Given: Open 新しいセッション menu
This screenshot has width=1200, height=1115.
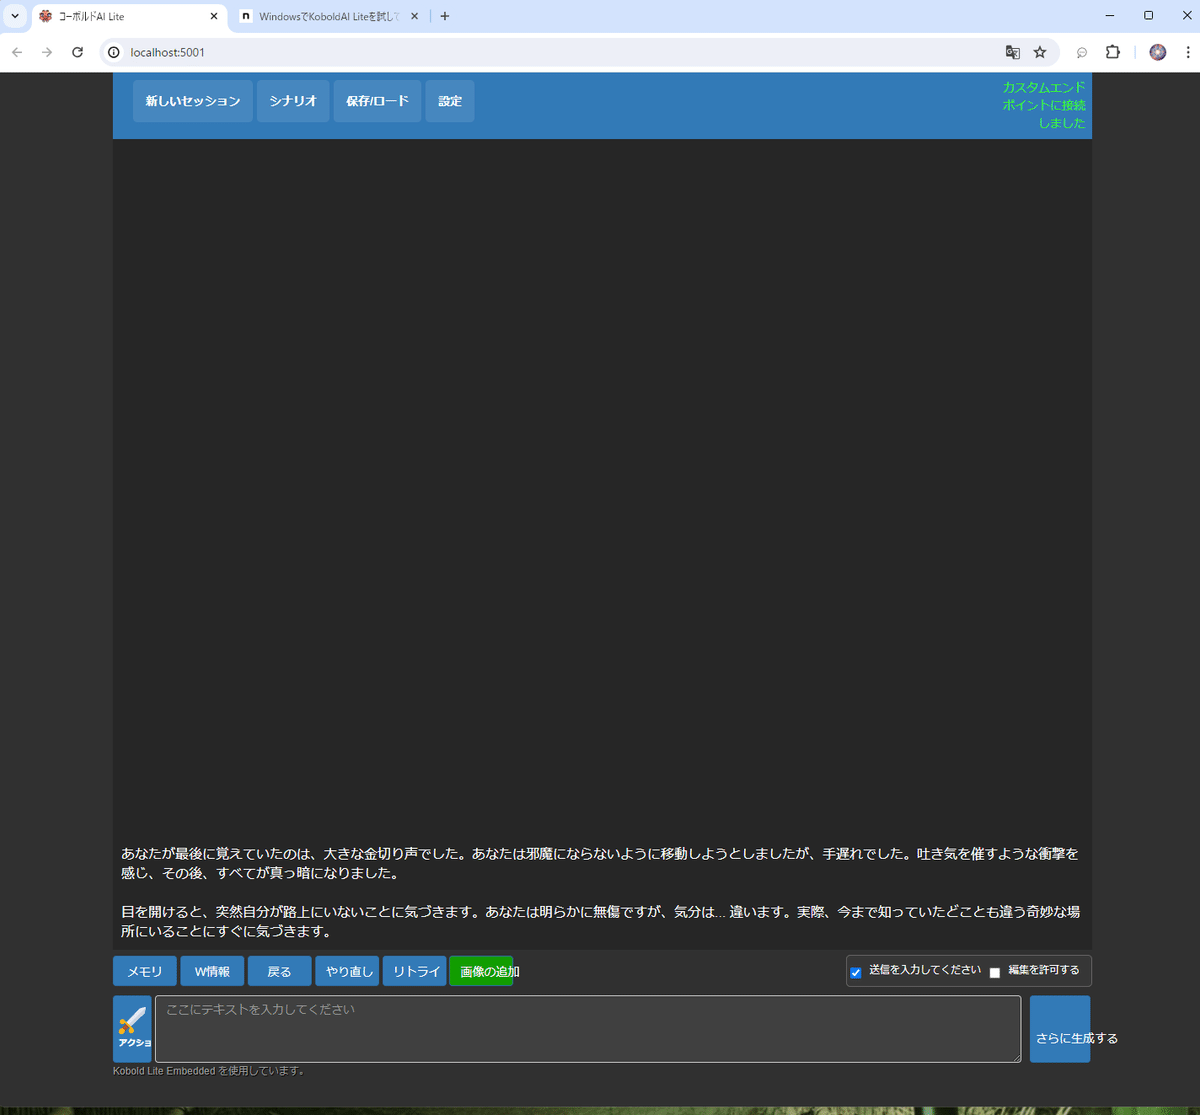Looking at the screenshot, I should 193,101.
